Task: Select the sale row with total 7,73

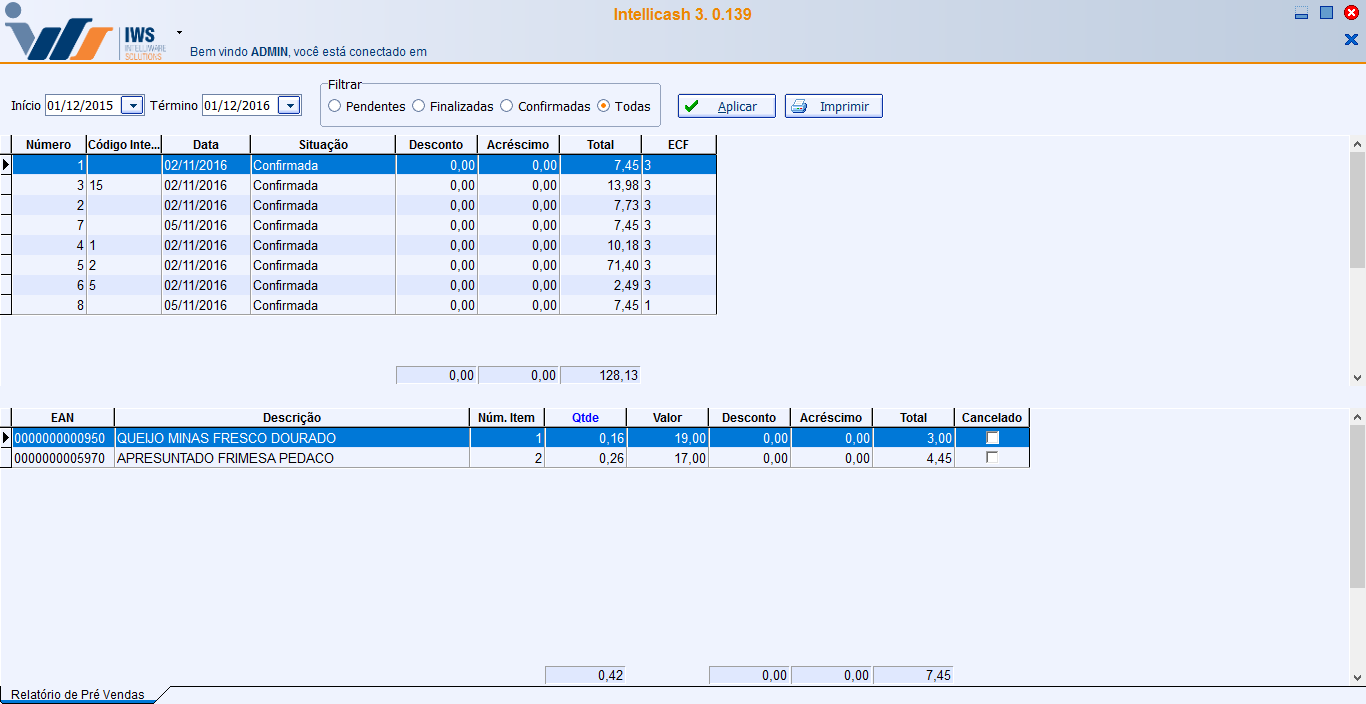Action: pyautogui.click(x=364, y=205)
